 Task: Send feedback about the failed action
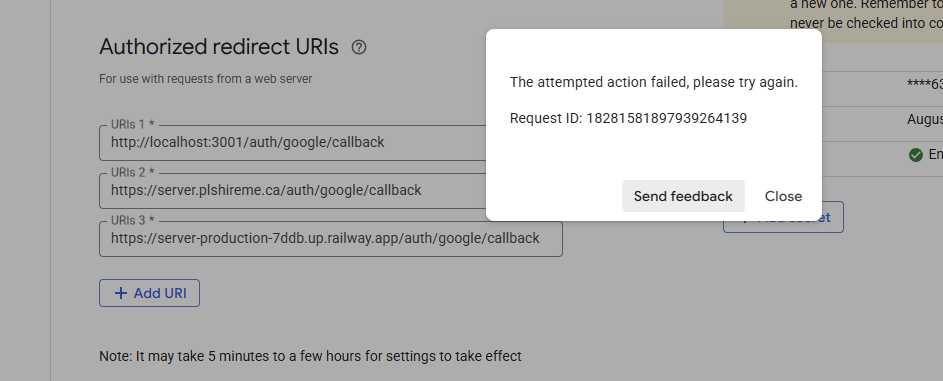(683, 196)
